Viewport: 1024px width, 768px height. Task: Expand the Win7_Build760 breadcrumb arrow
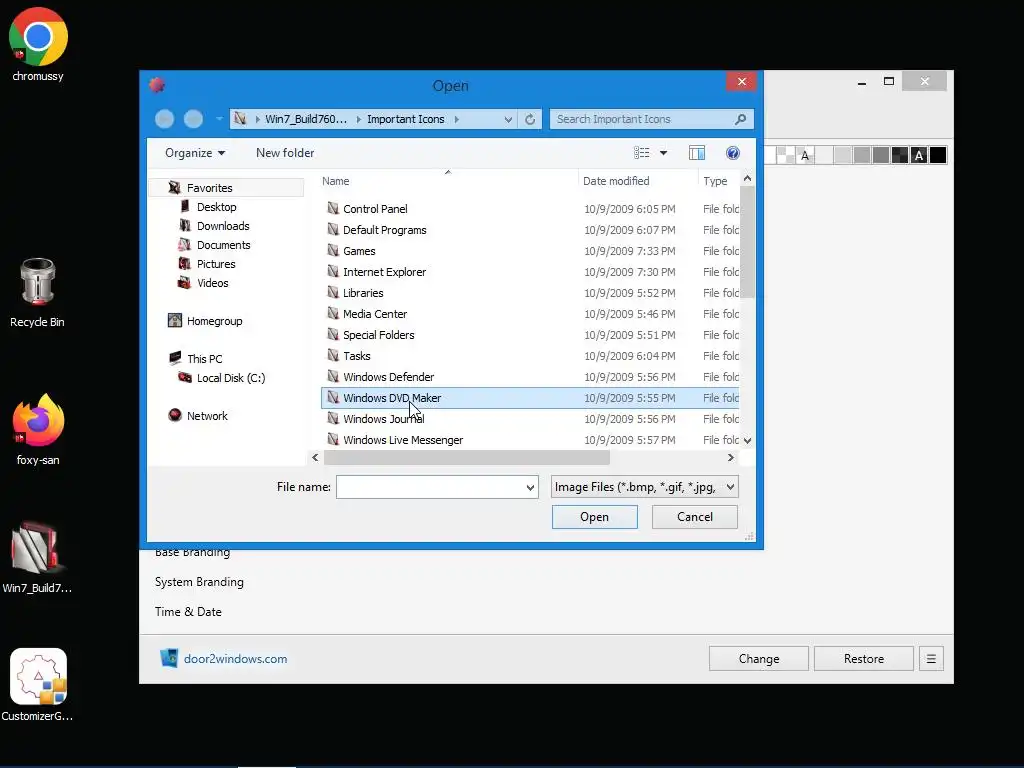359,119
